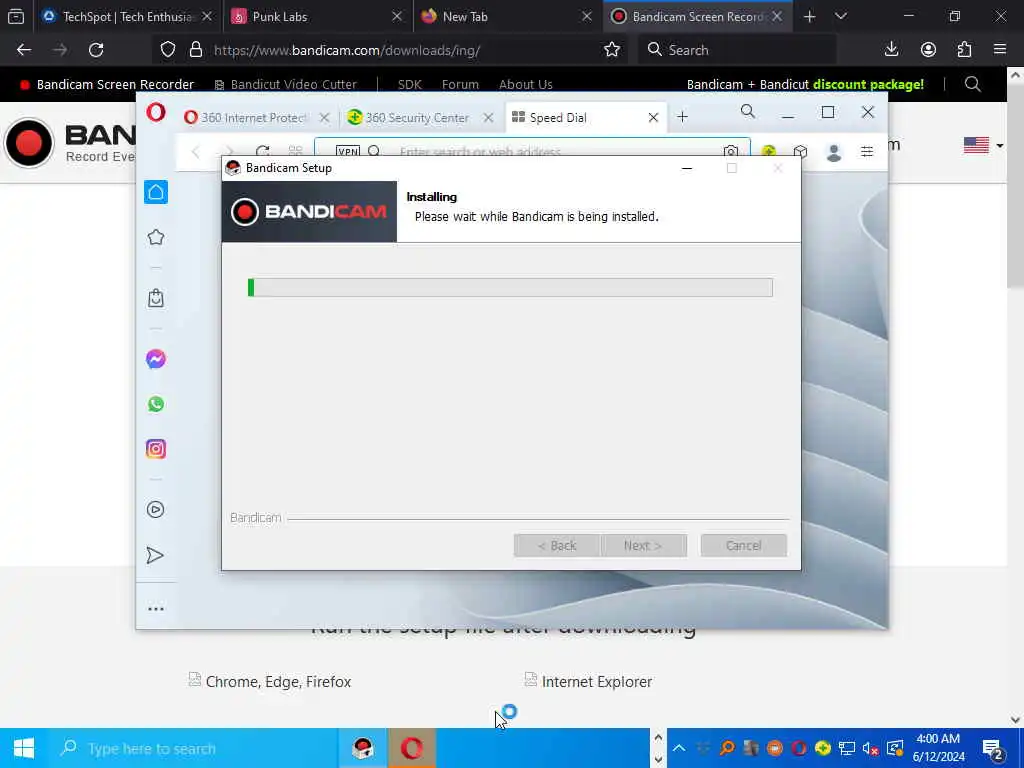This screenshot has width=1024, height=768.
Task: Bookmark this page star in Firefox
Action: 612,50
